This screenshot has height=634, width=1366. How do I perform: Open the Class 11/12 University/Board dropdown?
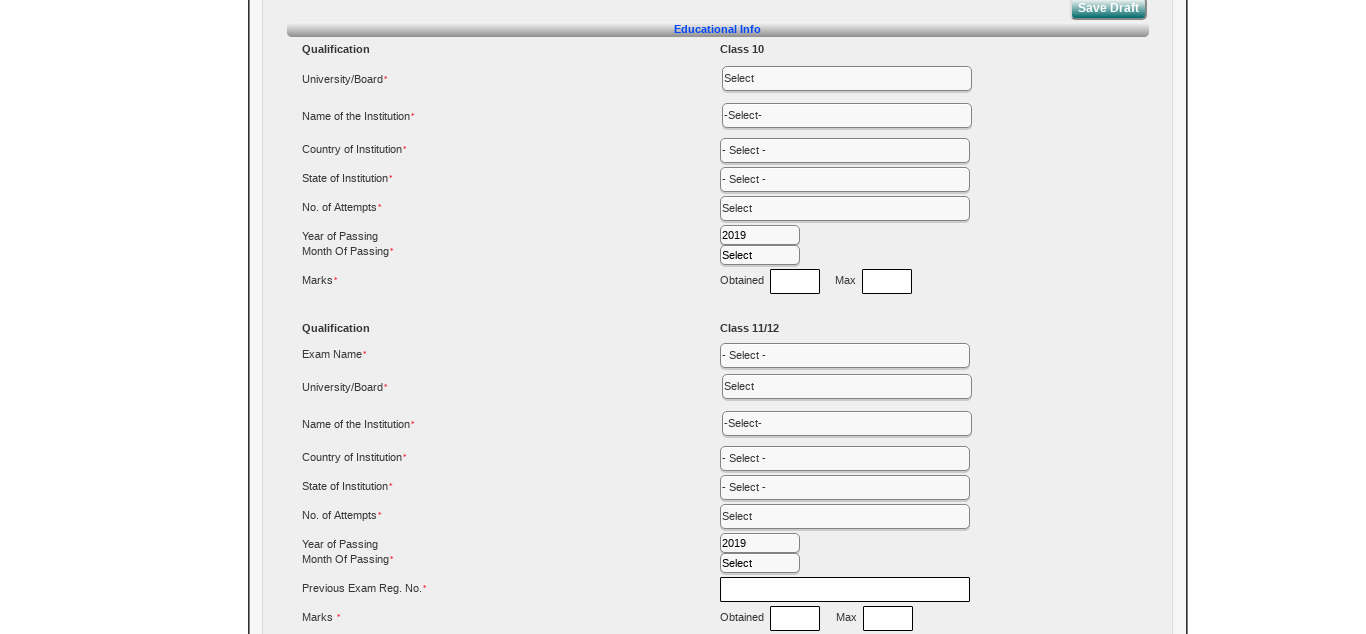[x=846, y=386]
